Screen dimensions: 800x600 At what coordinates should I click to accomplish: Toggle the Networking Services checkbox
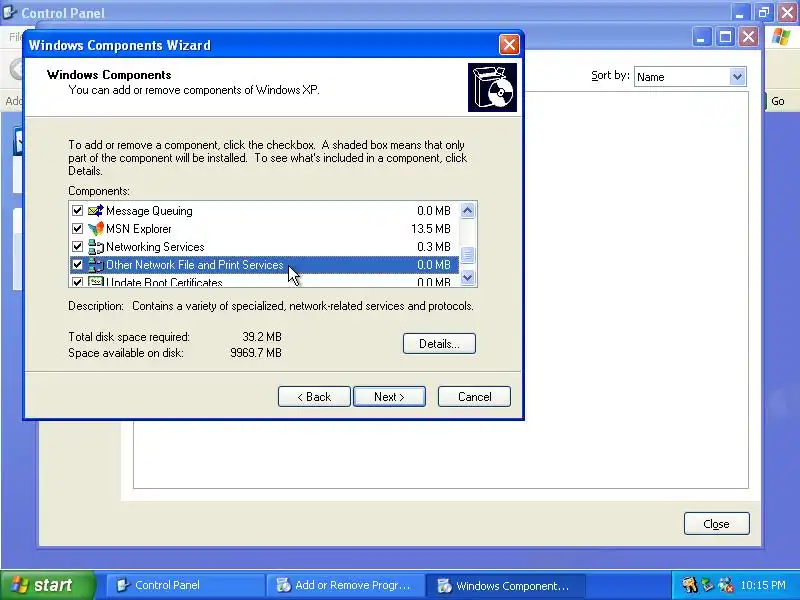pos(77,247)
